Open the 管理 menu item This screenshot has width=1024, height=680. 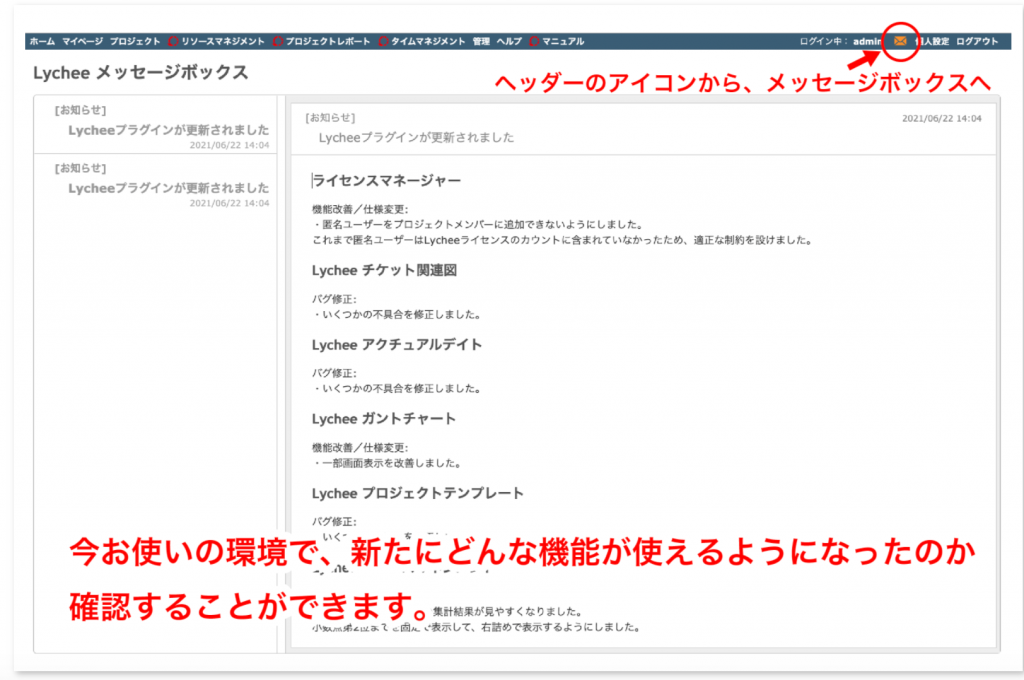(481, 41)
